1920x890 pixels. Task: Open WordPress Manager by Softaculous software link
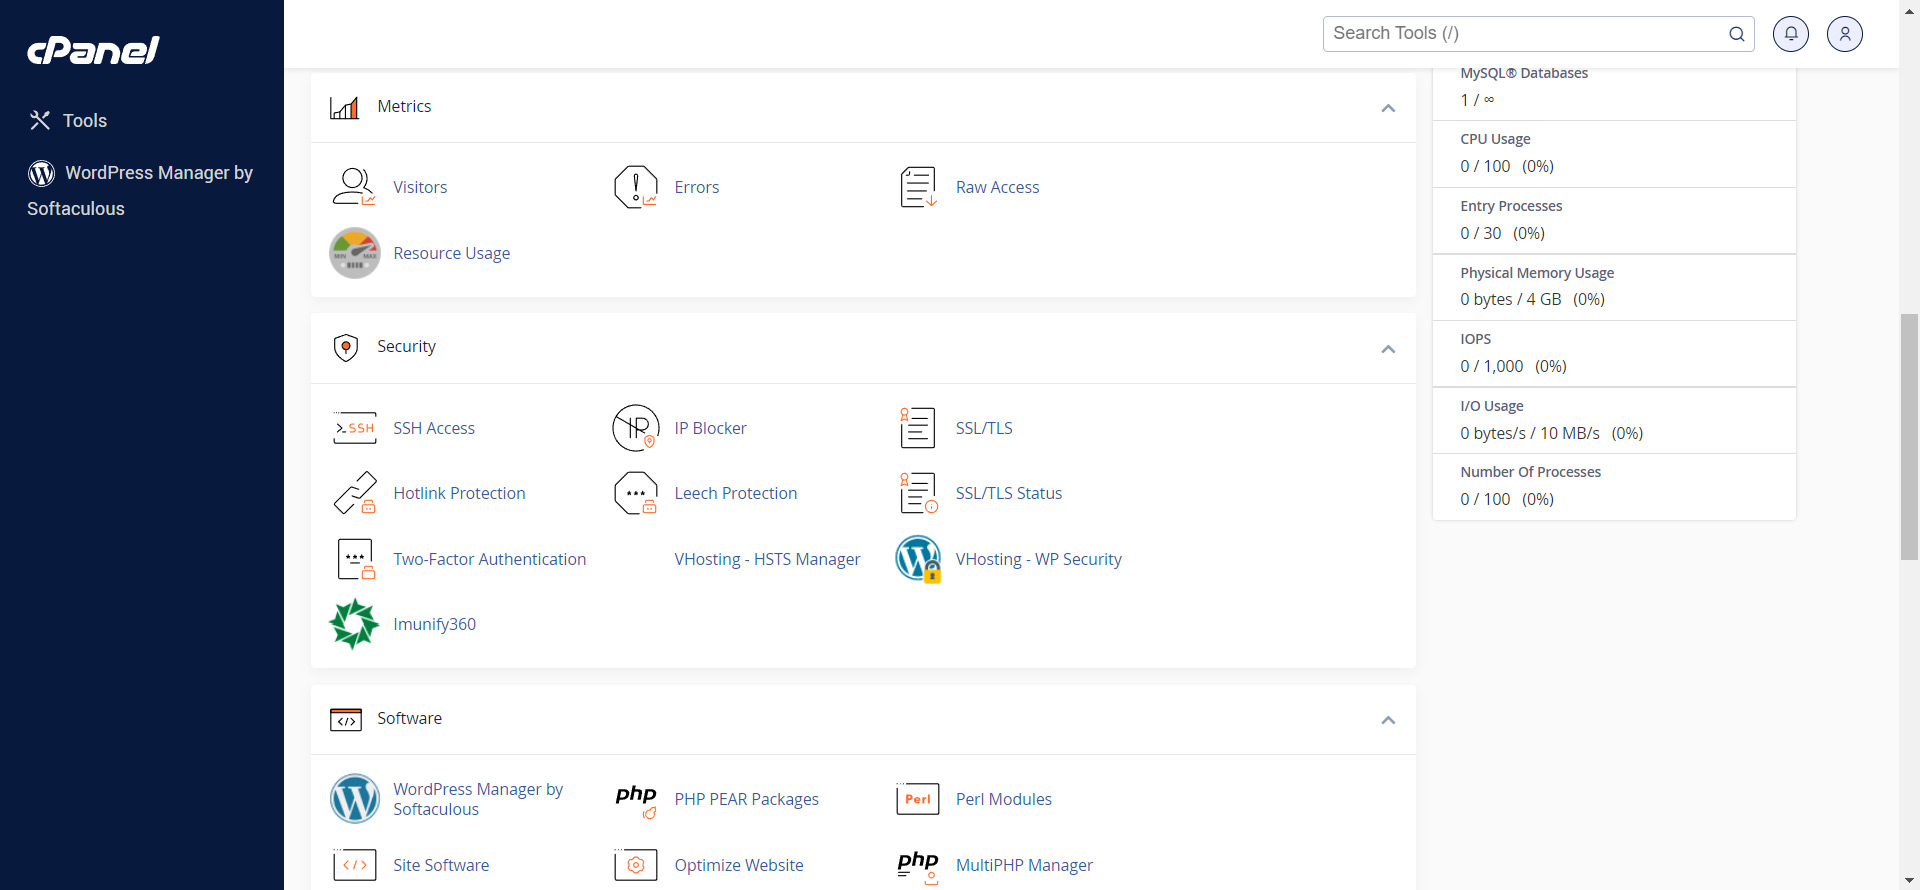478,799
